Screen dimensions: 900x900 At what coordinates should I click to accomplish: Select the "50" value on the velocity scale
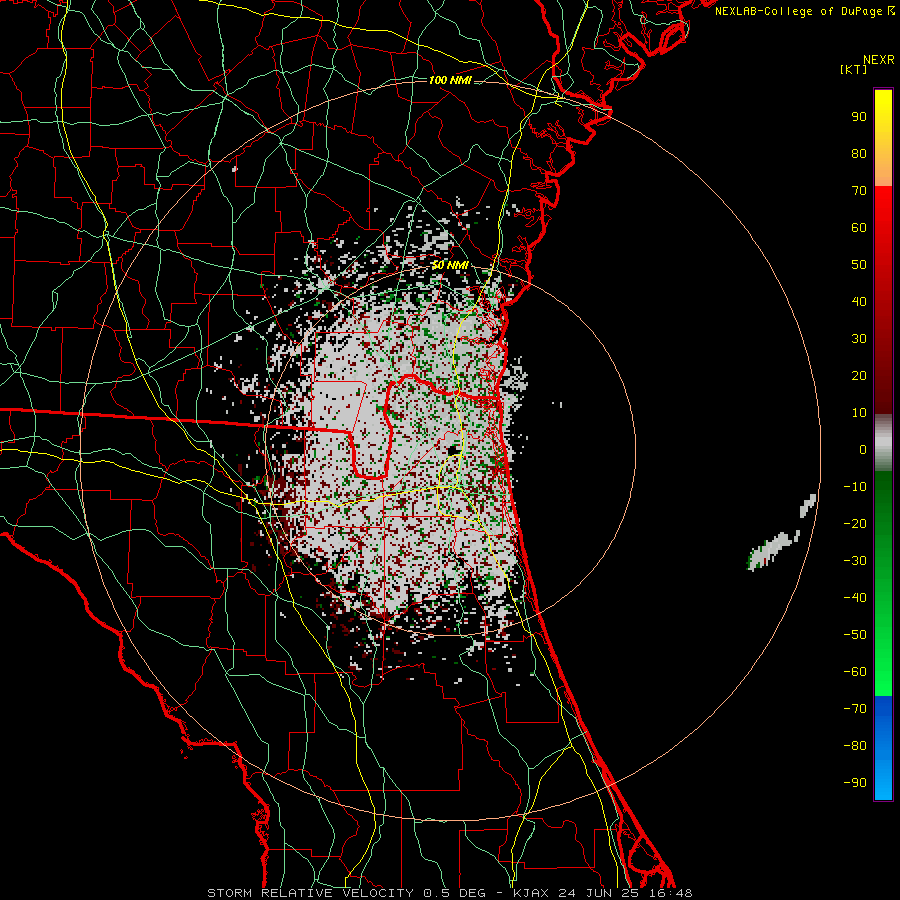point(859,265)
